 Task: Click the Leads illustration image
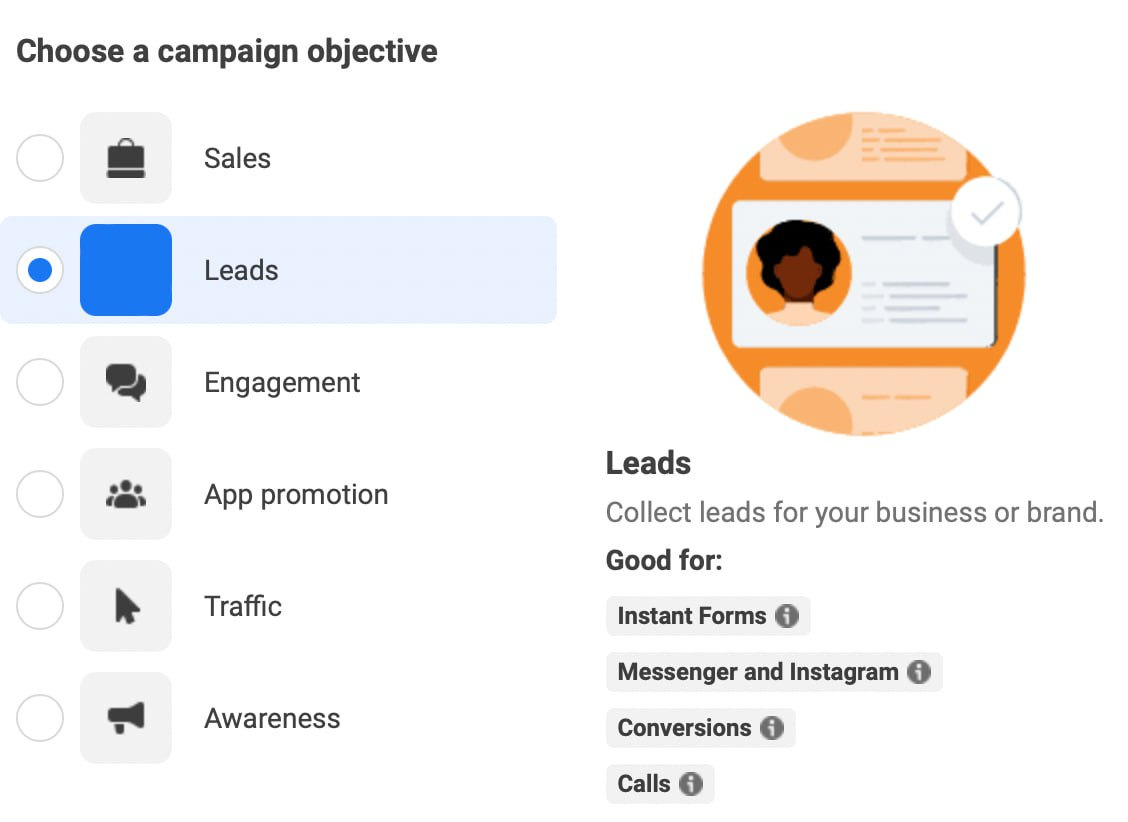pos(863,274)
